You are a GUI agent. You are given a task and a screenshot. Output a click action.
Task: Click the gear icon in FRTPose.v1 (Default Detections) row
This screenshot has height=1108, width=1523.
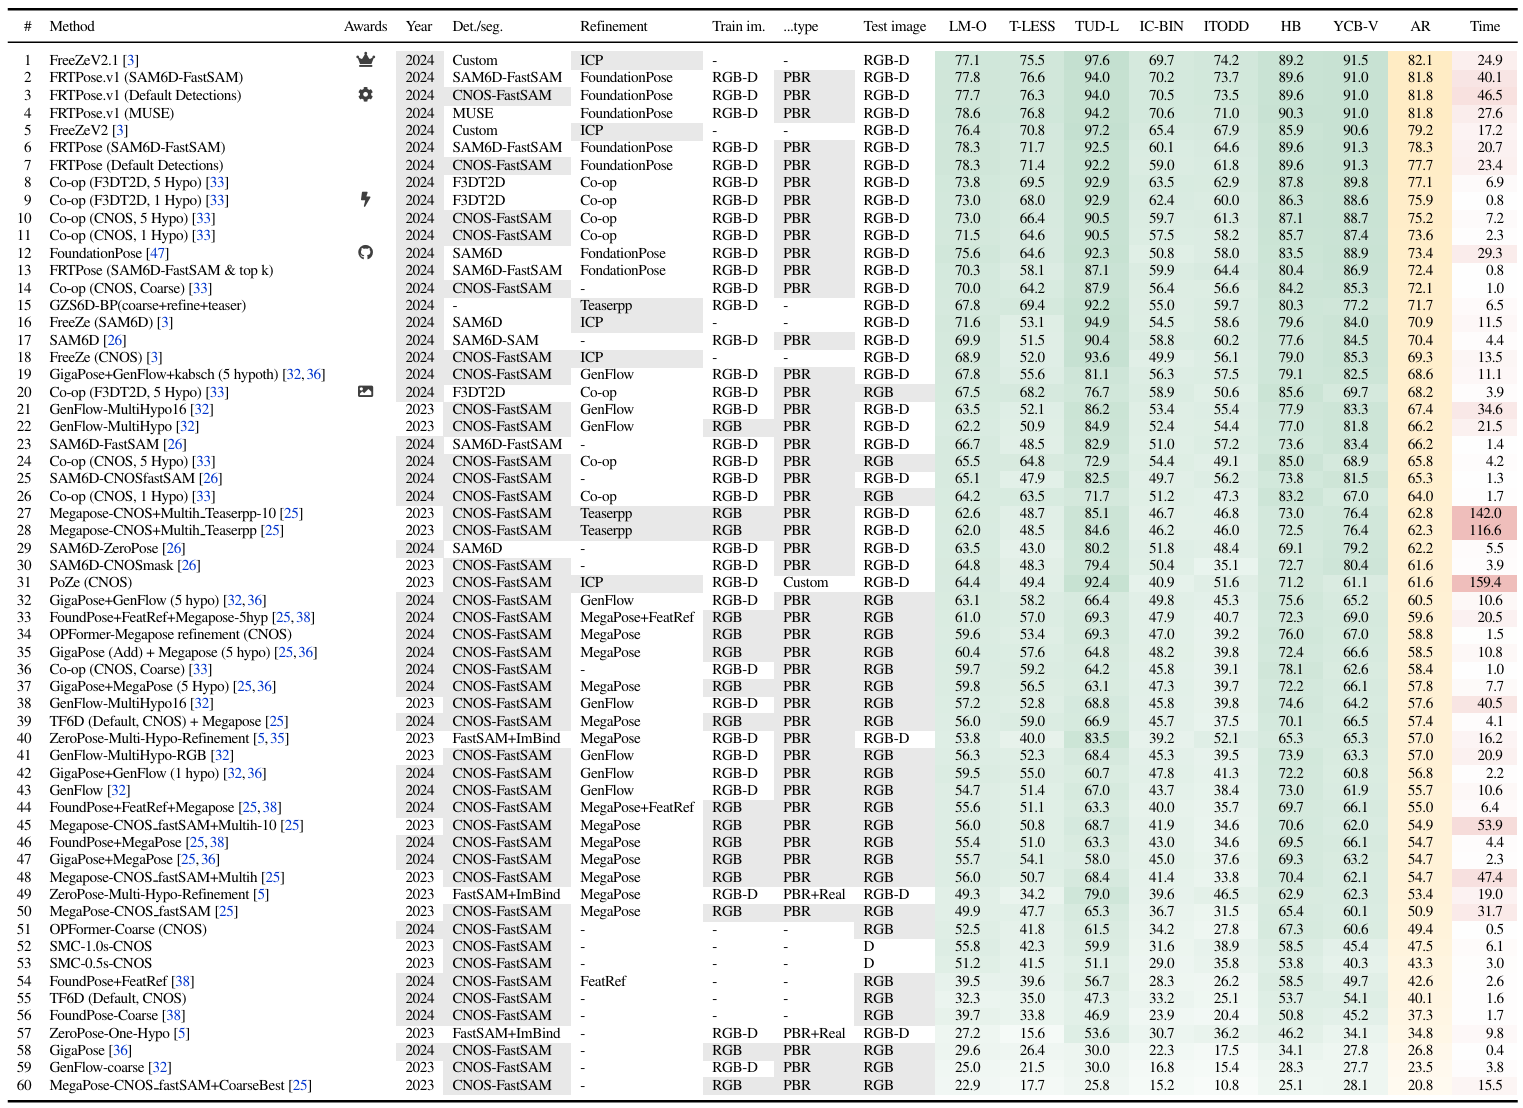coord(365,95)
